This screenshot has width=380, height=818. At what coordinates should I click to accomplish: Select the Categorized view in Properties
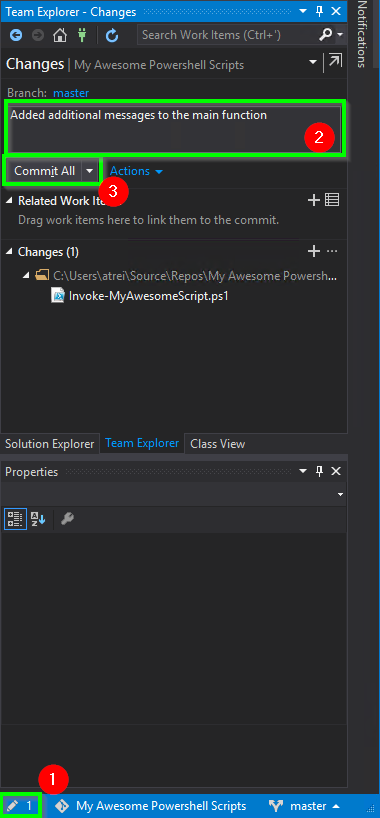point(16,519)
